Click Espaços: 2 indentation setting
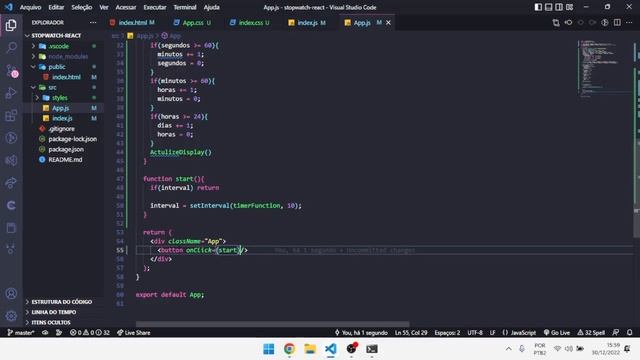 (x=447, y=333)
